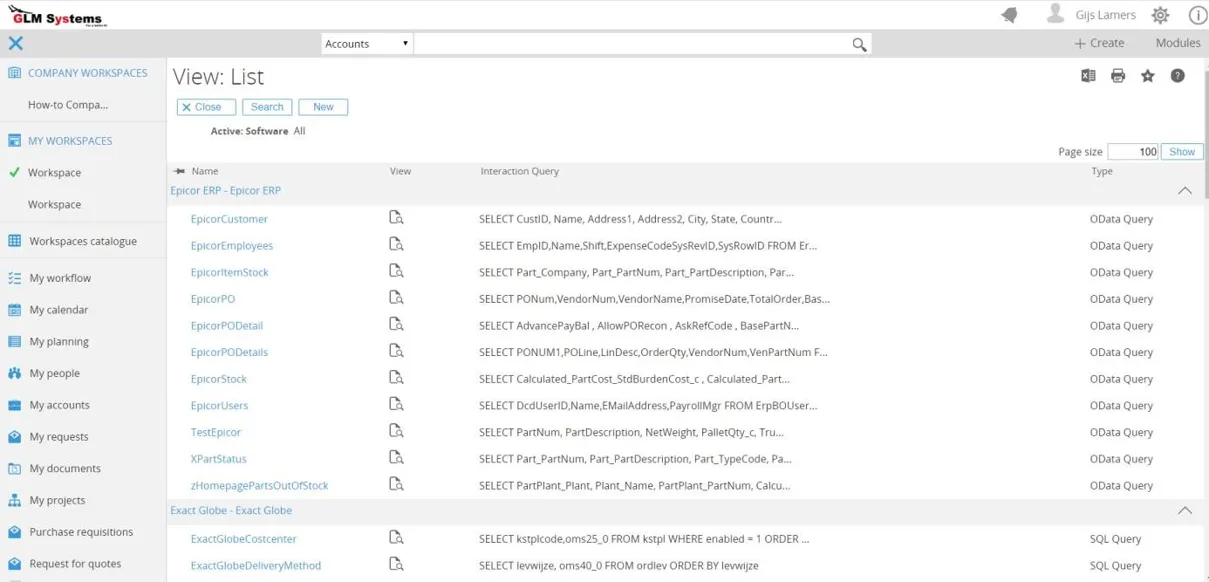Image resolution: width=1209 pixels, height=582 pixels.
Task: Print the current view
Action: click(x=1118, y=75)
